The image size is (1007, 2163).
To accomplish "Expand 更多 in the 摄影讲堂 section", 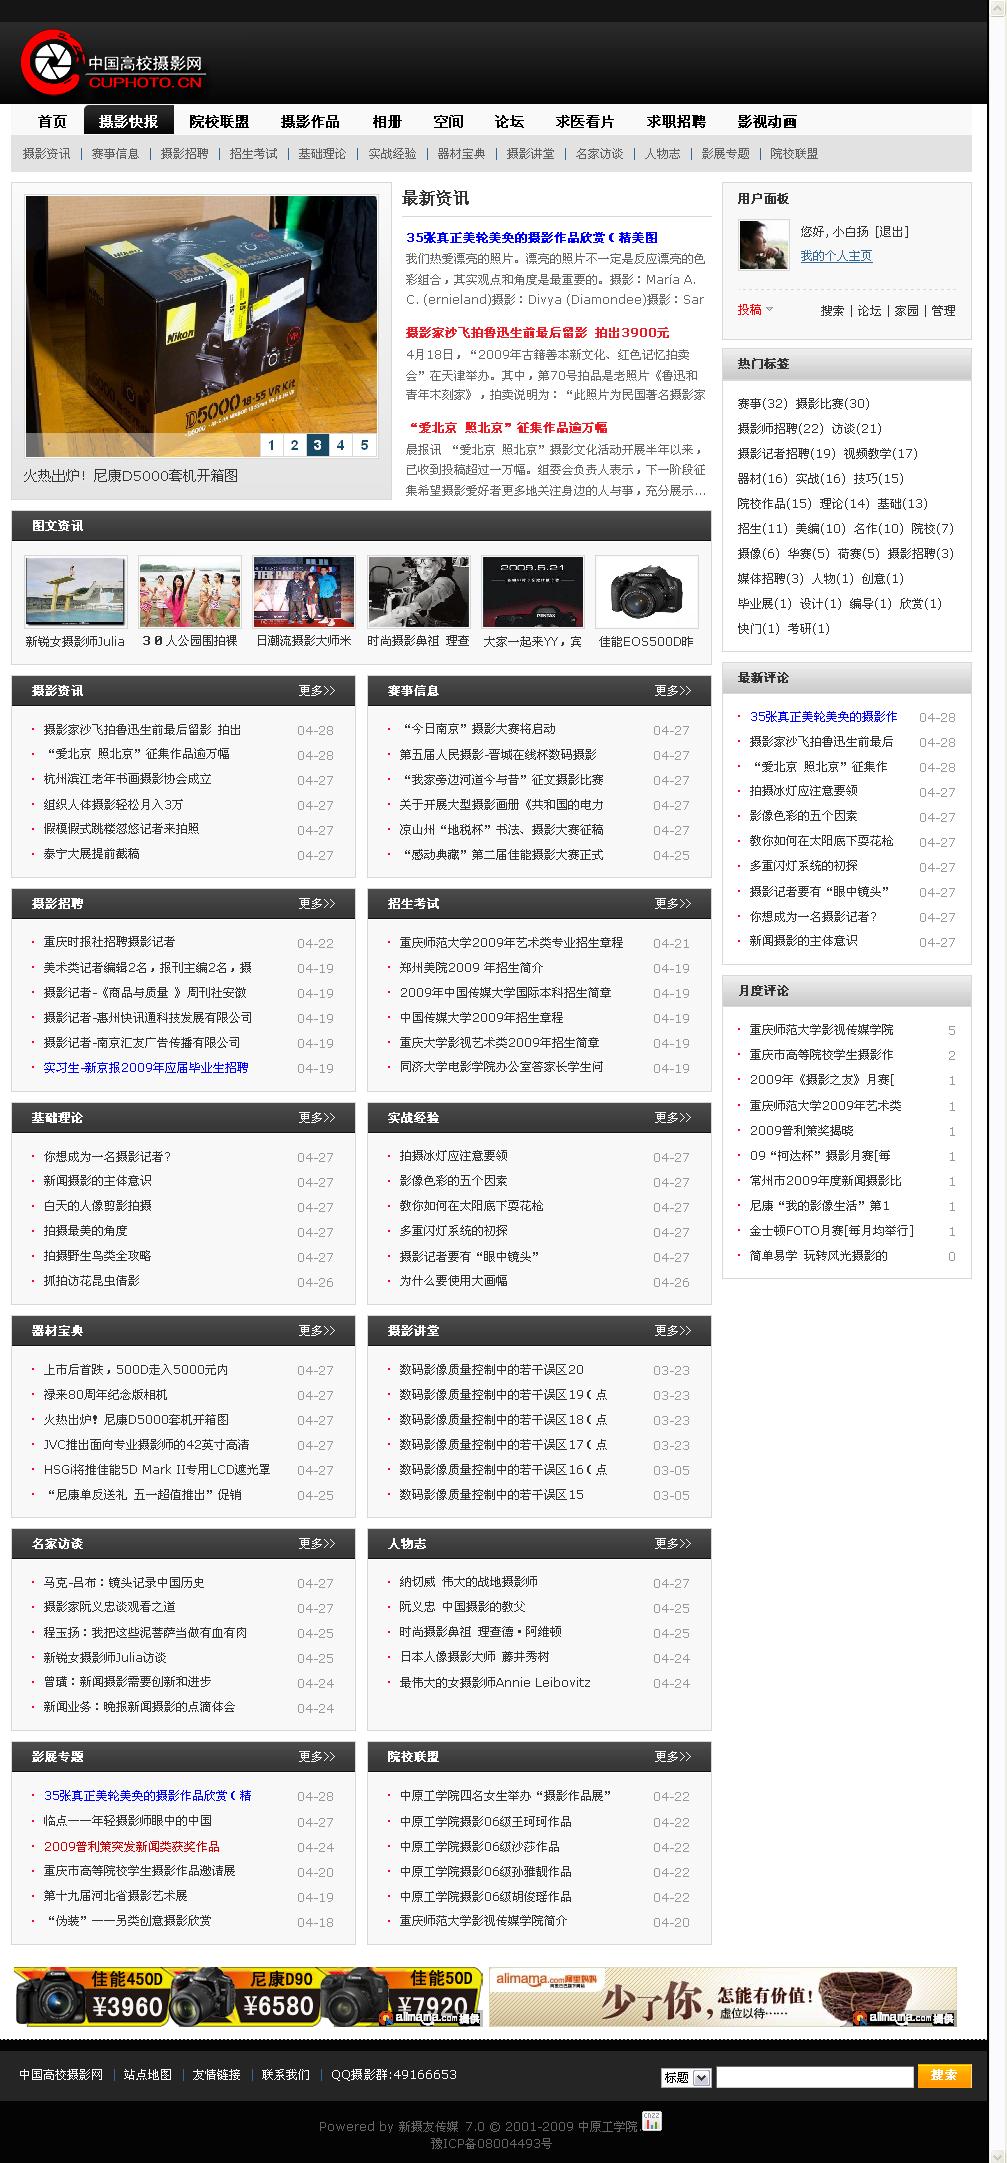I will [x=673, y=1330].
